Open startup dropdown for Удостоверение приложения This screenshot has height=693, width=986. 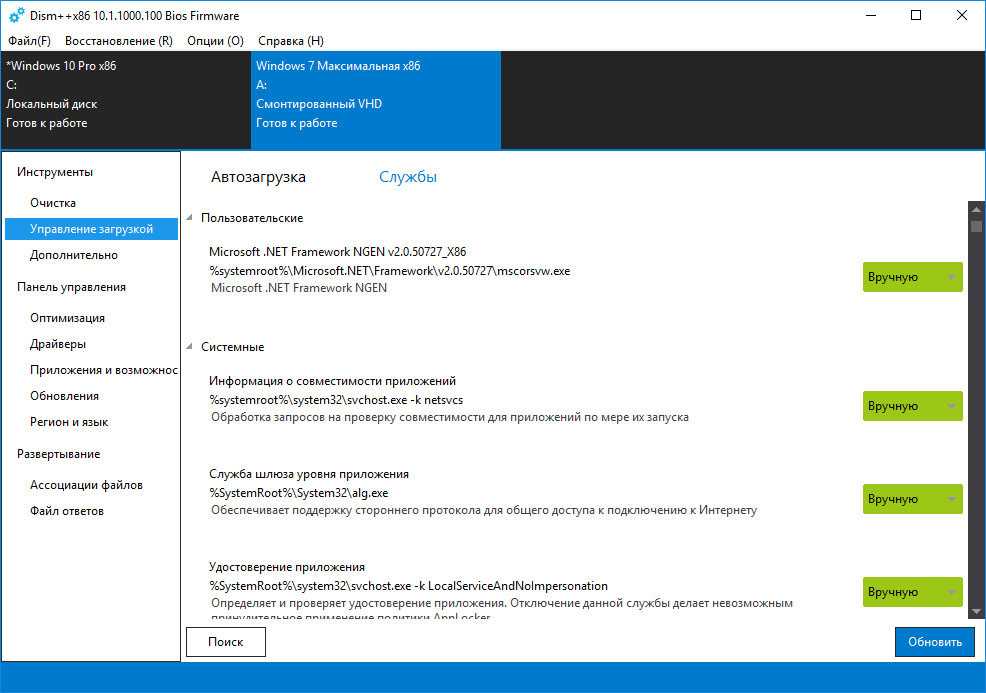click(912, 592)
